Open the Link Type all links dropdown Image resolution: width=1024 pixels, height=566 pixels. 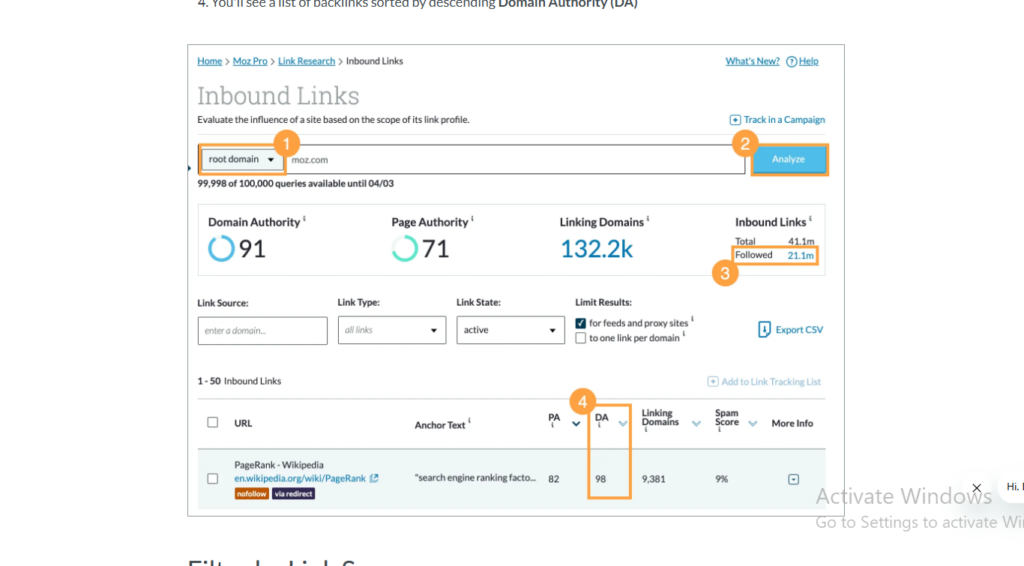(x=391, y=330)
